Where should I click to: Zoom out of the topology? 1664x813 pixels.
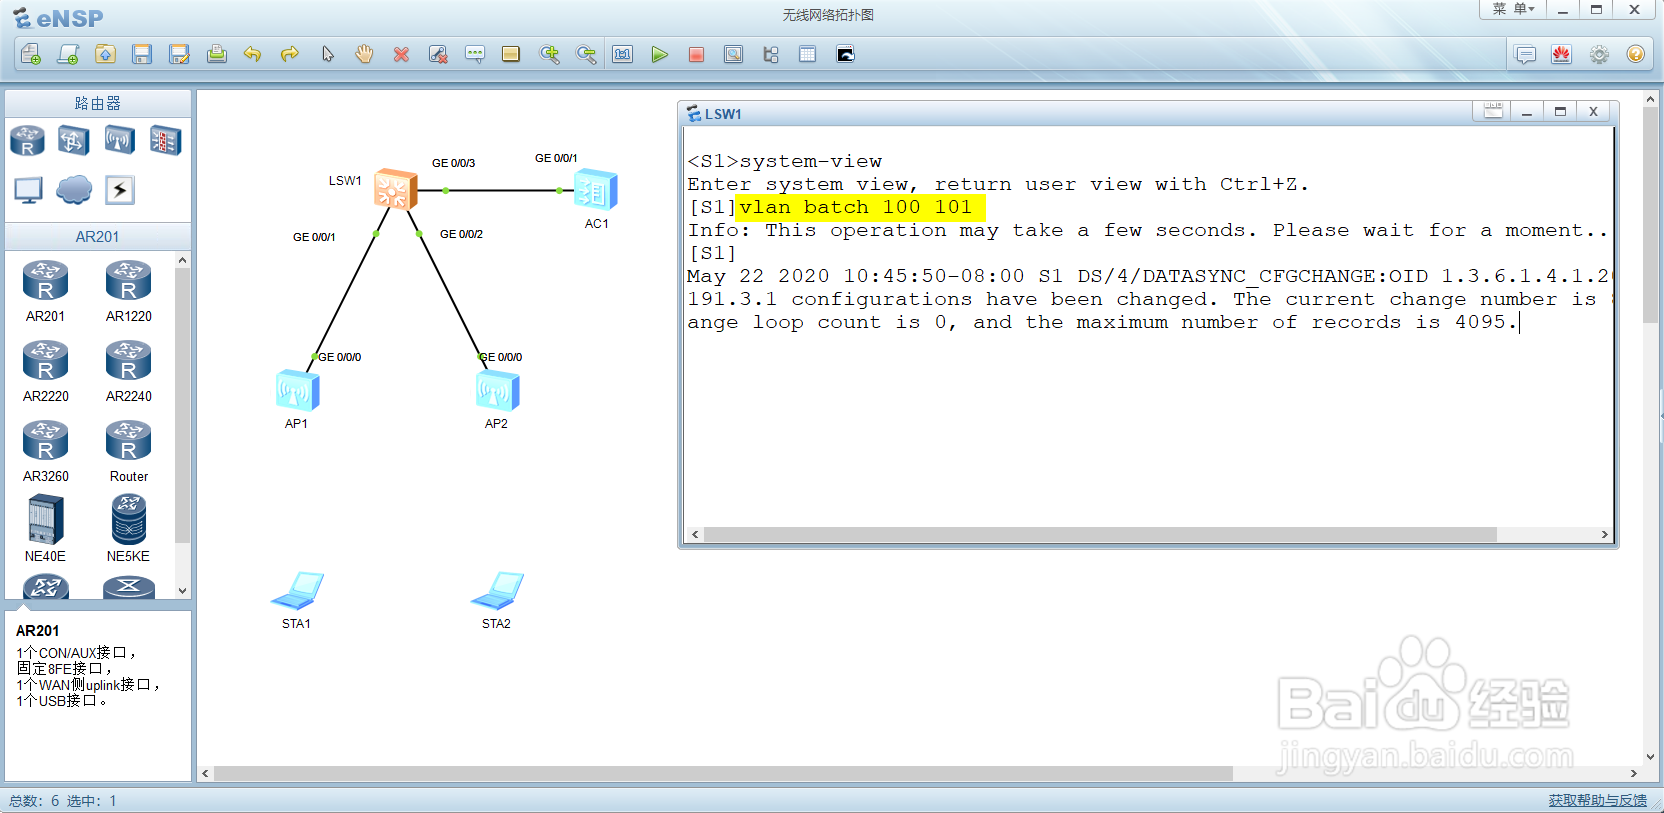(586, 54)
